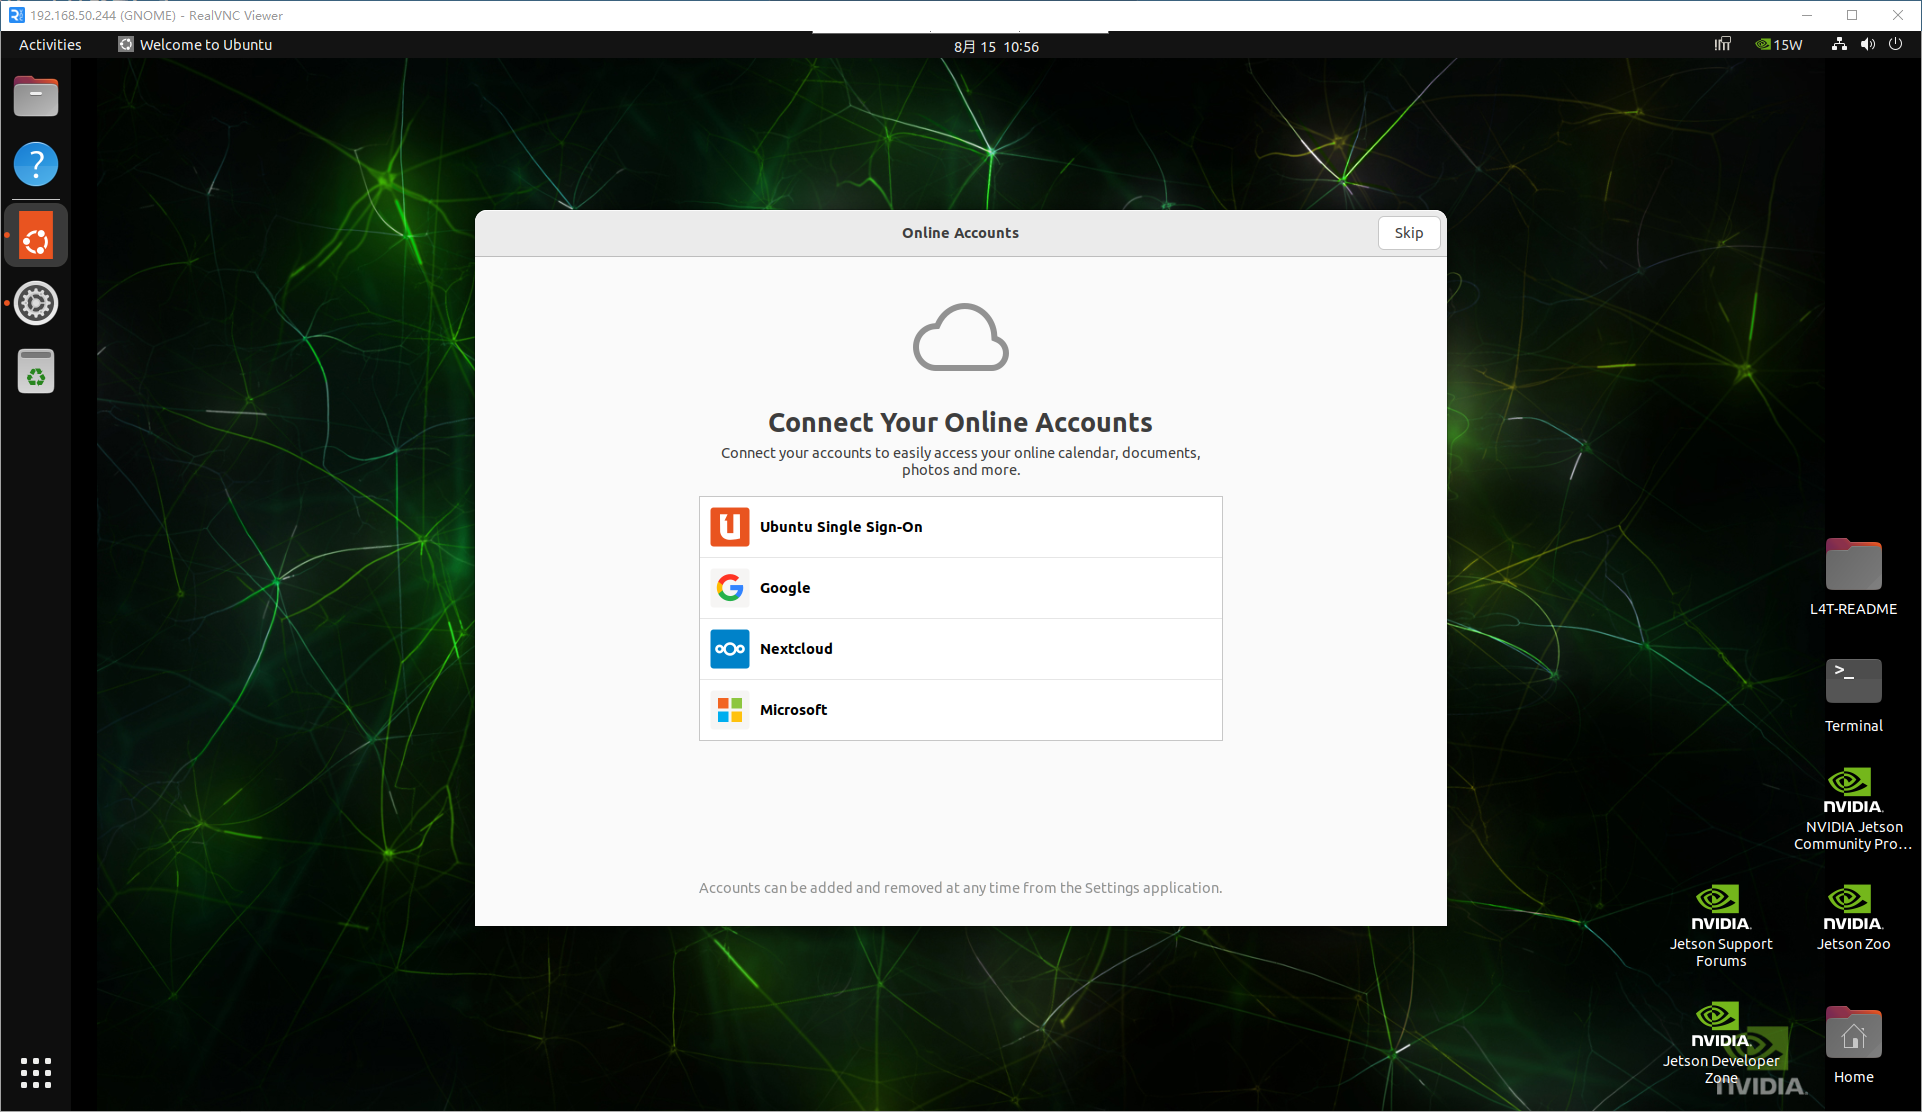Open Settings gear in dock
The image size is (1922, 1112).
[x=36, y=303]
